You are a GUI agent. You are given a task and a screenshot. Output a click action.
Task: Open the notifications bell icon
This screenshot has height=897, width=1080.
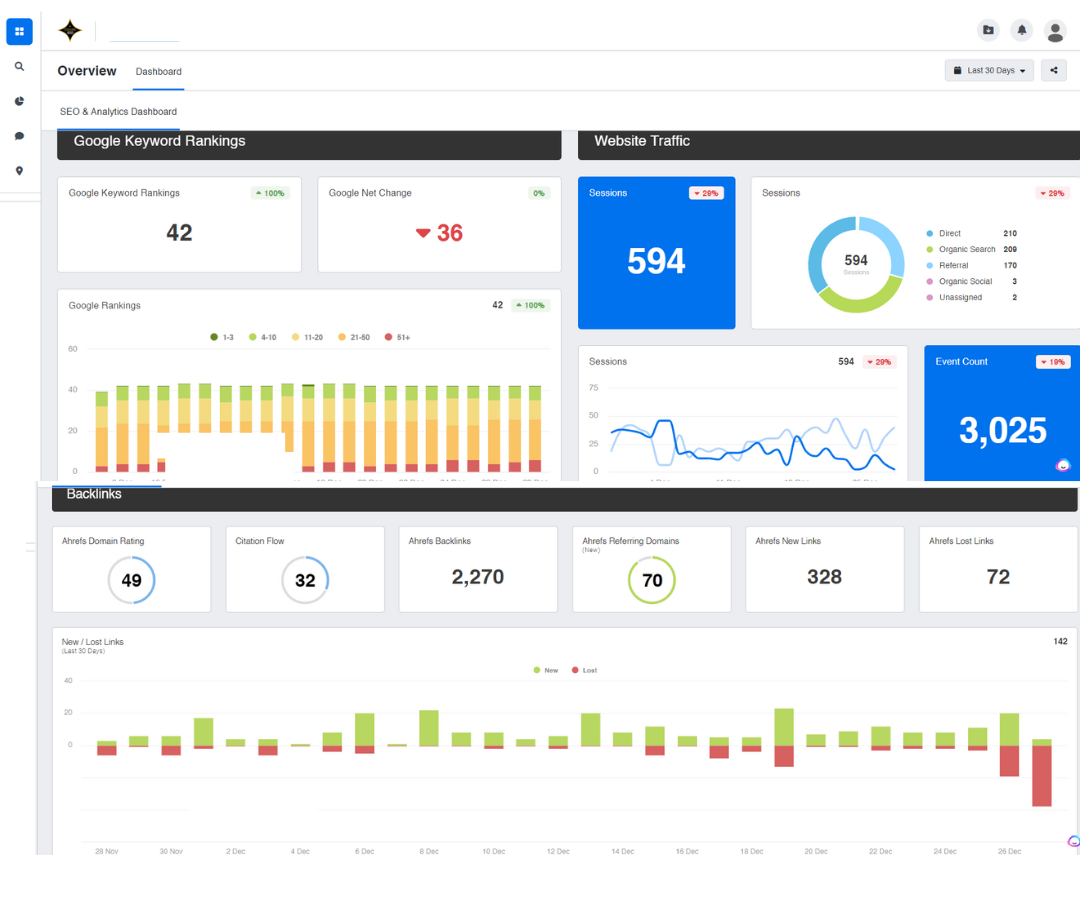(x=1021, y=30)
